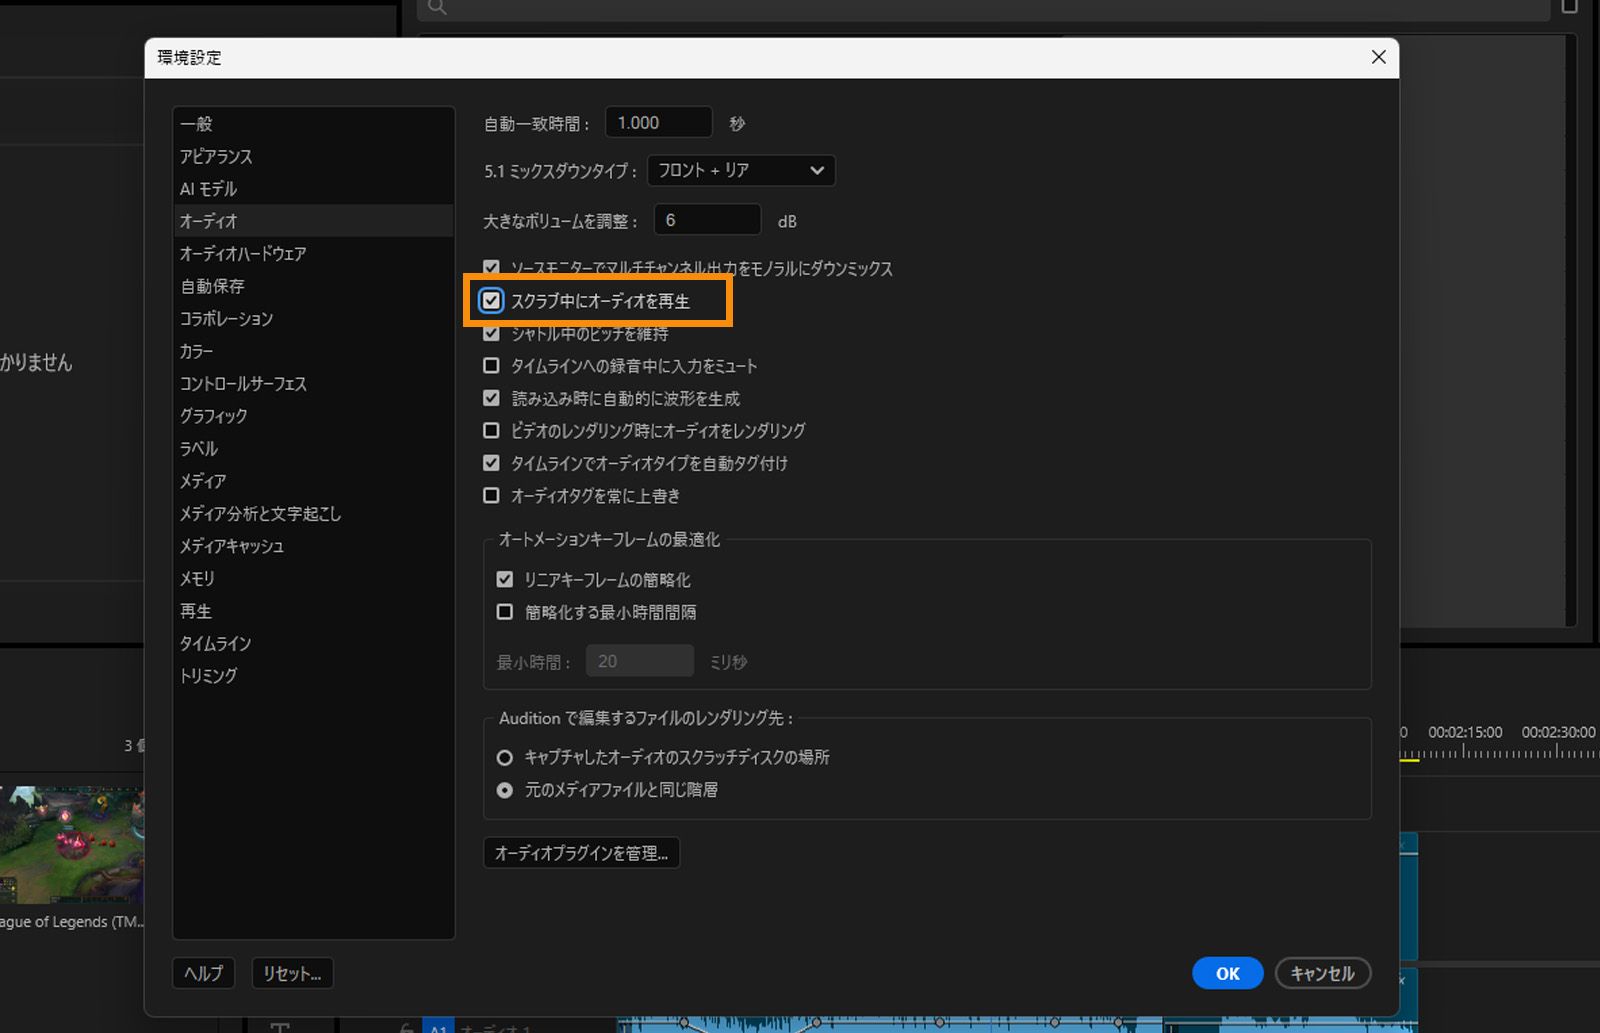
Task: Open the オーディオプラグインを管理 dialog
Action: tap(582, 852)
